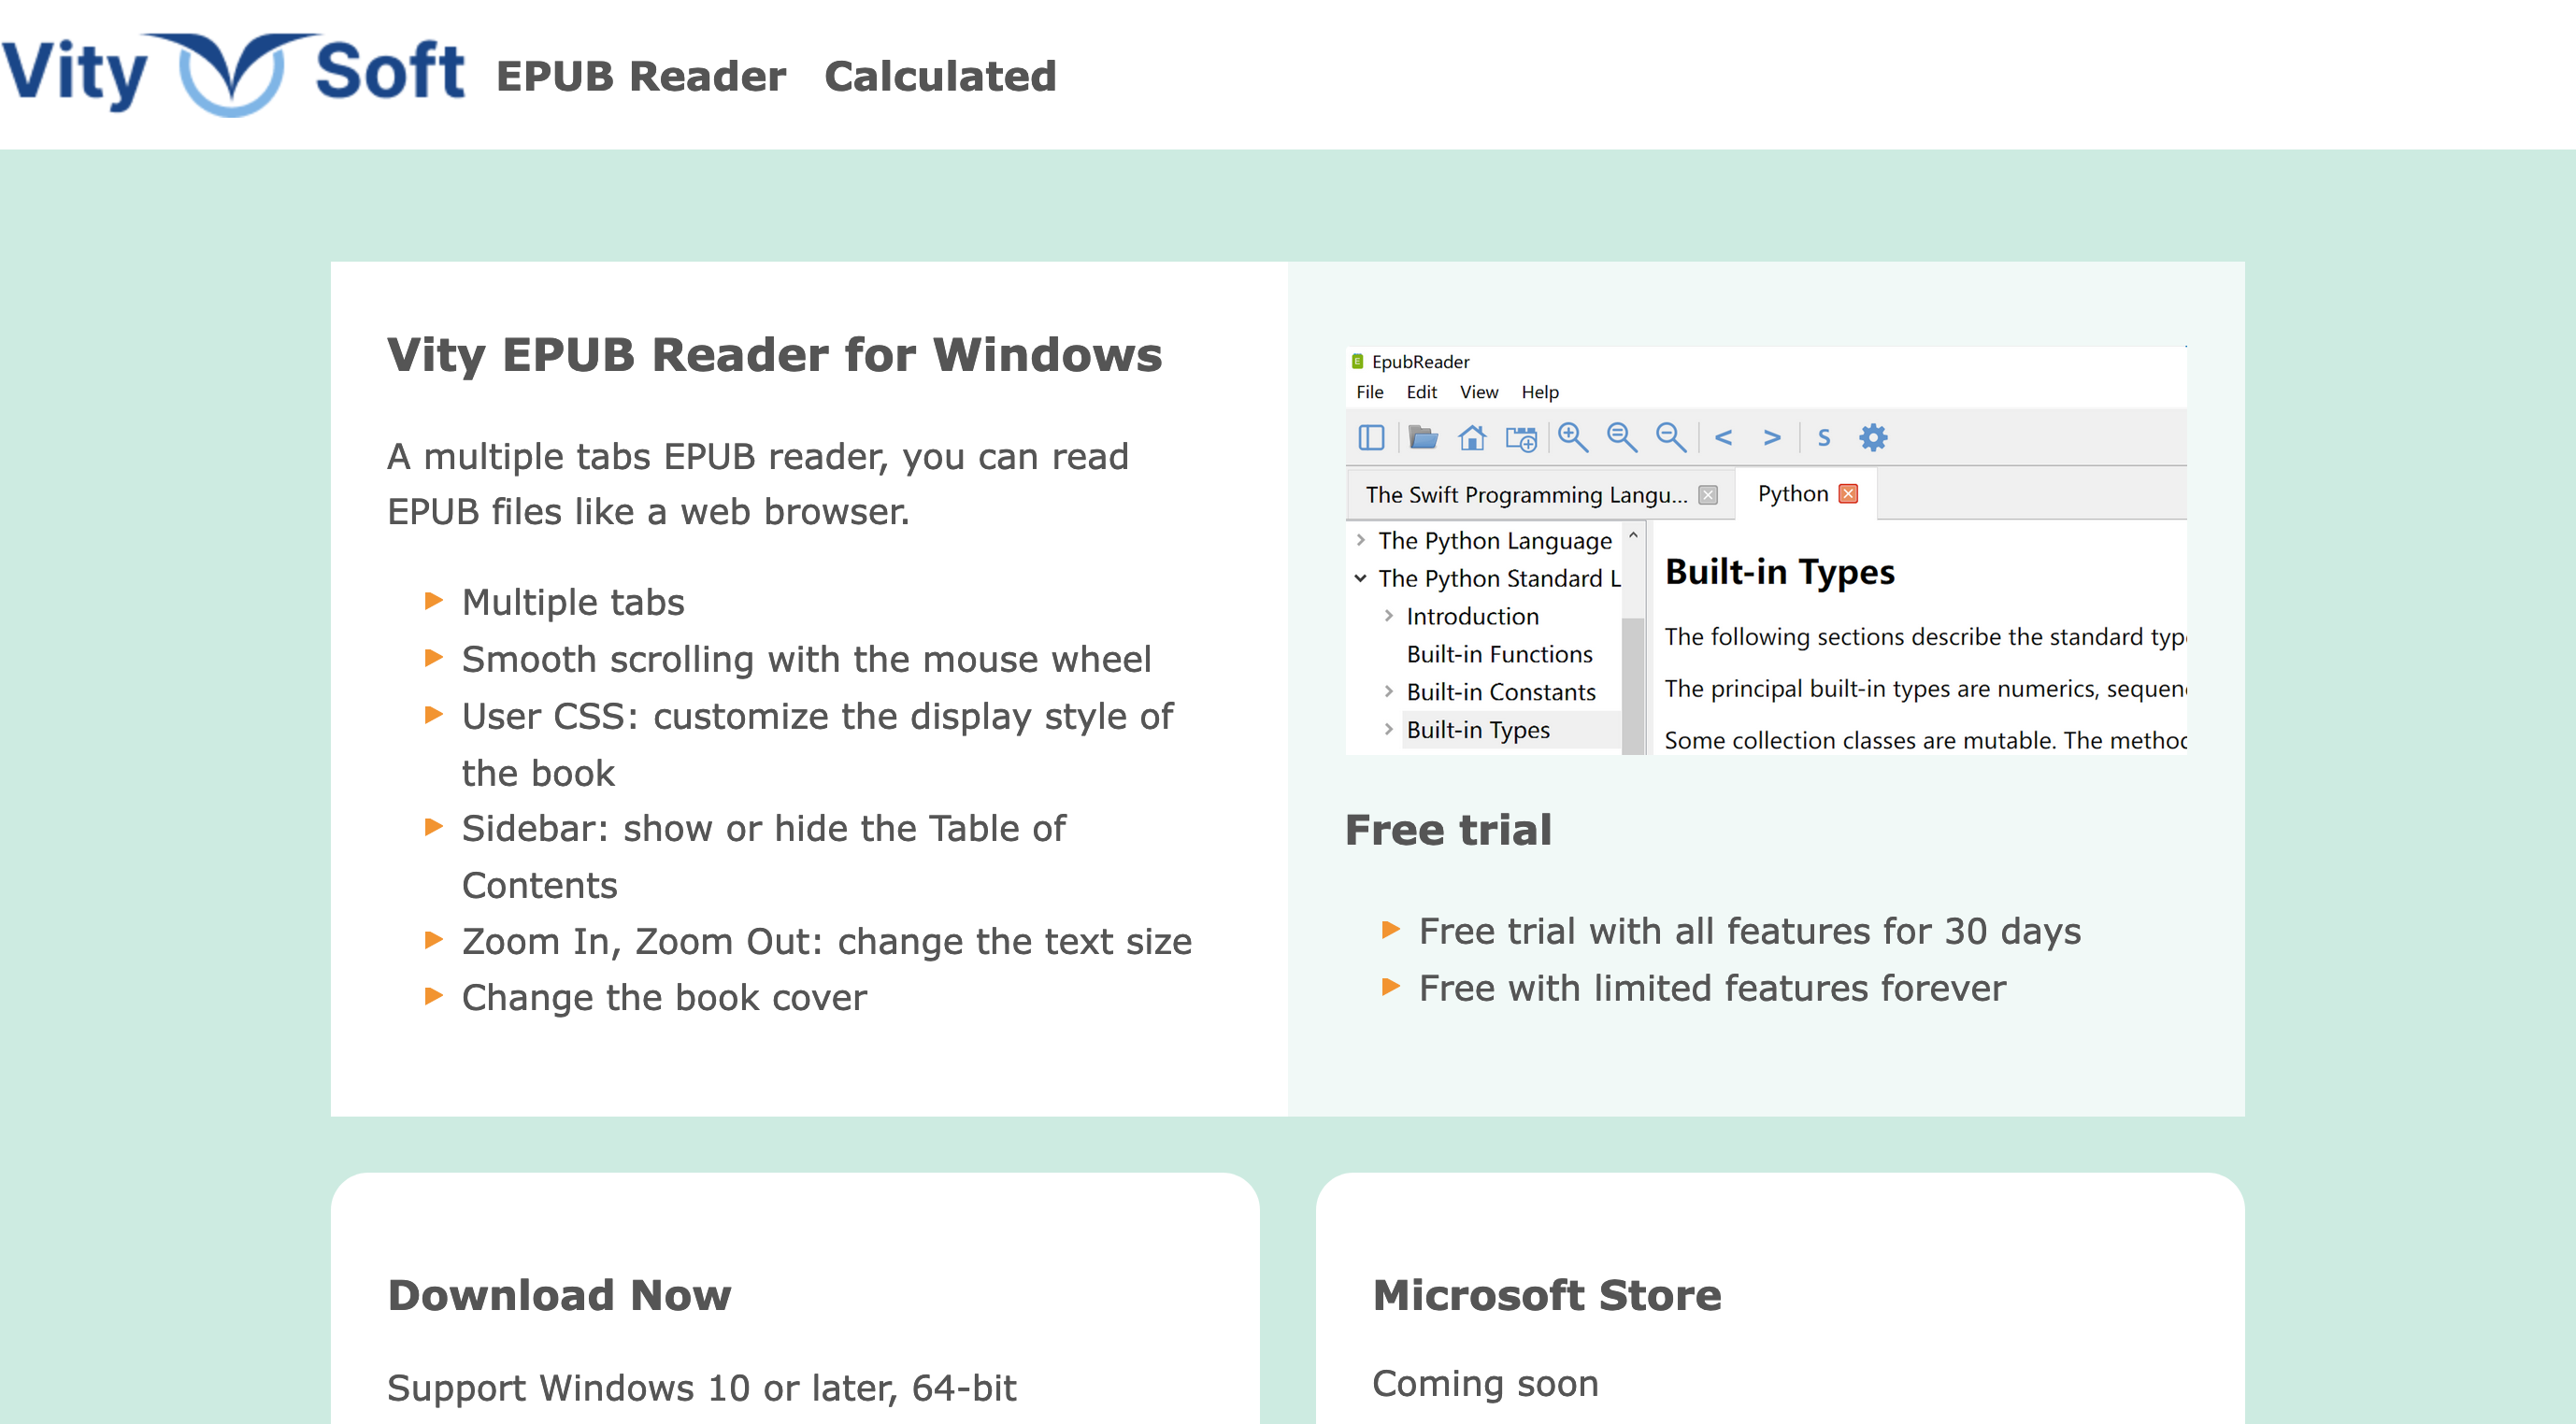
Task: Click the new tab plus icon in toolbar
Action: click(x=1521, y=438)
